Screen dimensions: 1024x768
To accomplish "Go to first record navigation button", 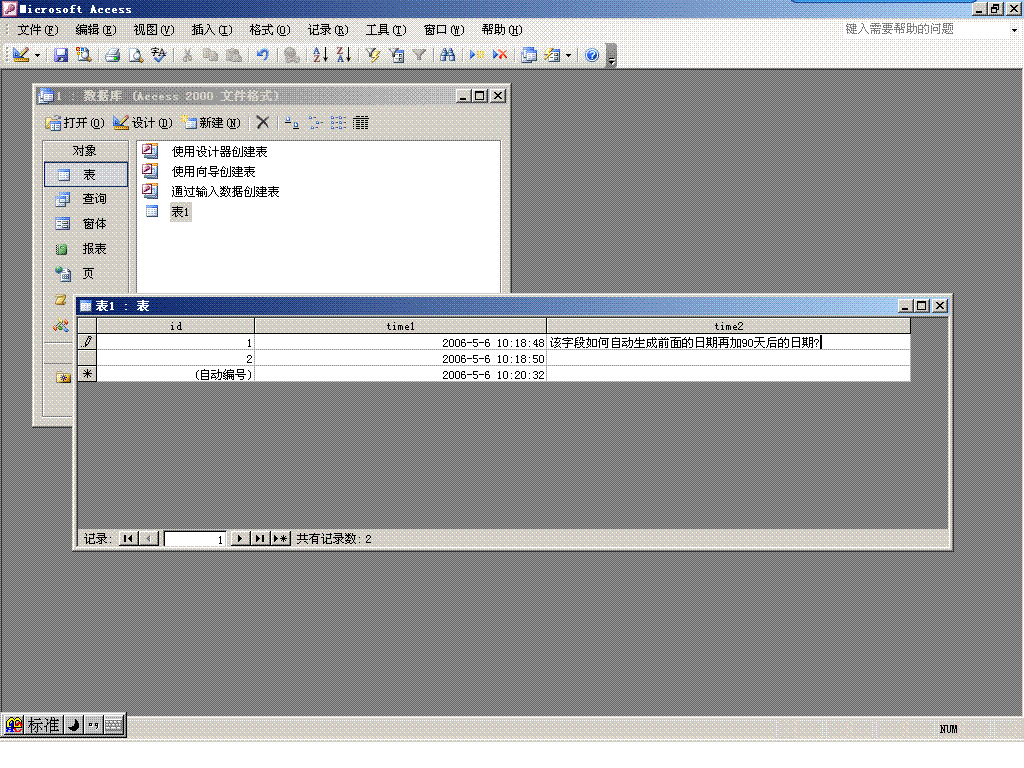I will pos(129,539).
